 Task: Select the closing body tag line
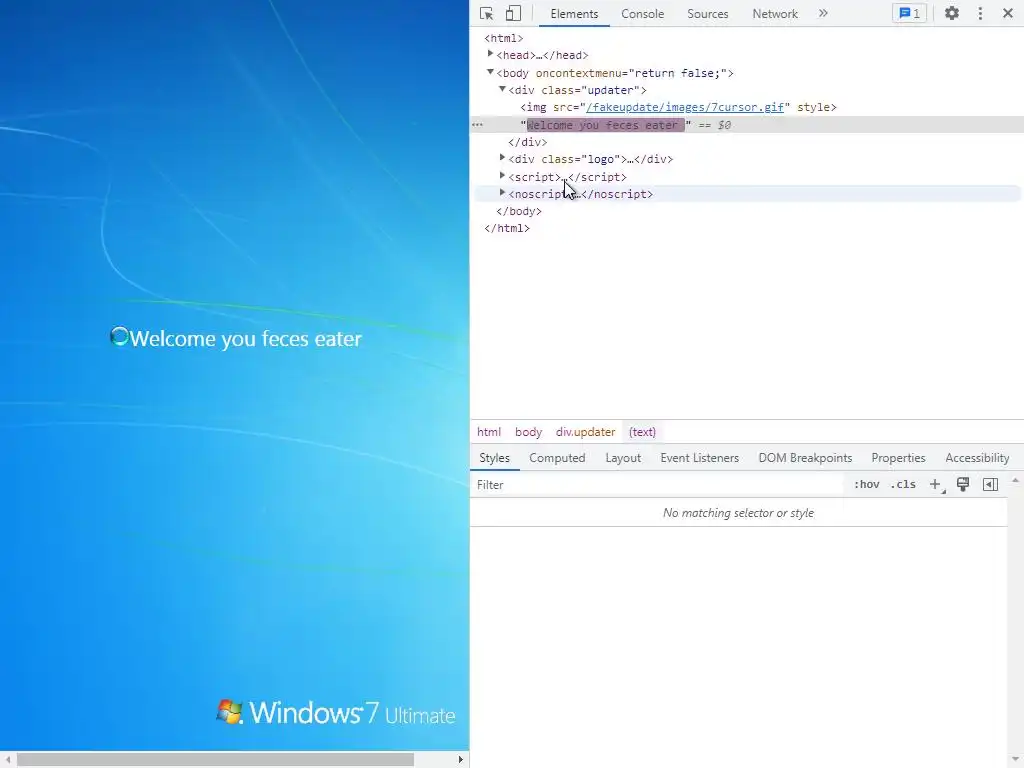pyautogui.click(x=519, y=211)
